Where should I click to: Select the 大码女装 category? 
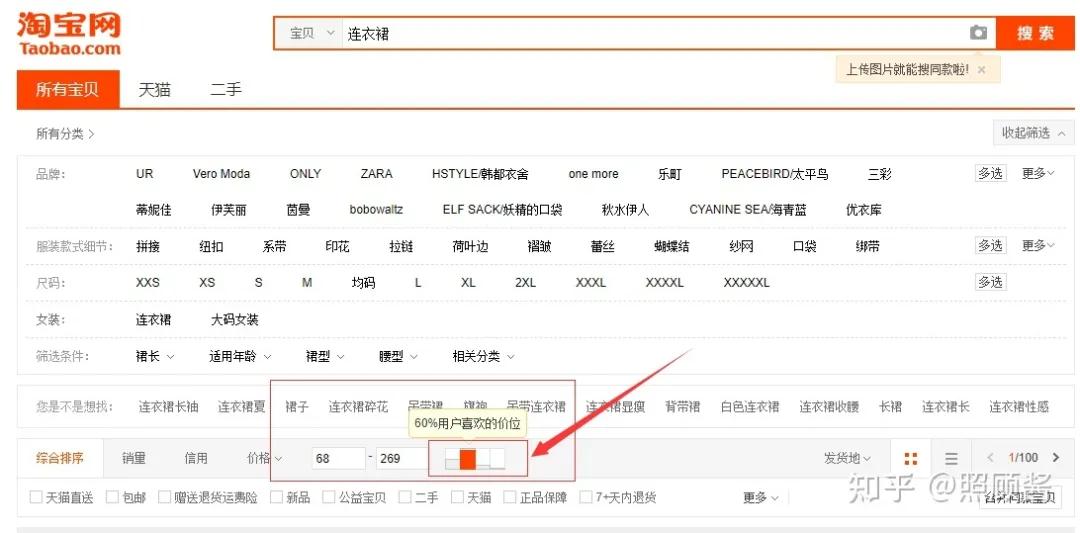(x=235, y=320)
